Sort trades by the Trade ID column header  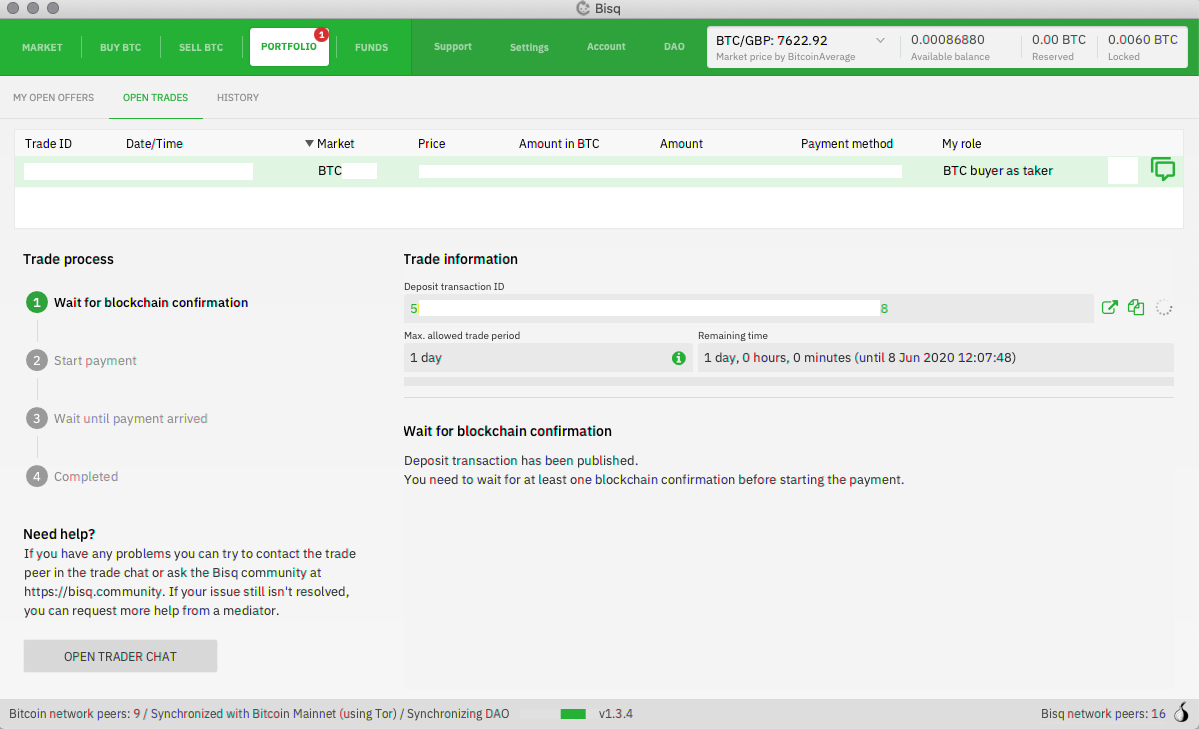(48, 144)
